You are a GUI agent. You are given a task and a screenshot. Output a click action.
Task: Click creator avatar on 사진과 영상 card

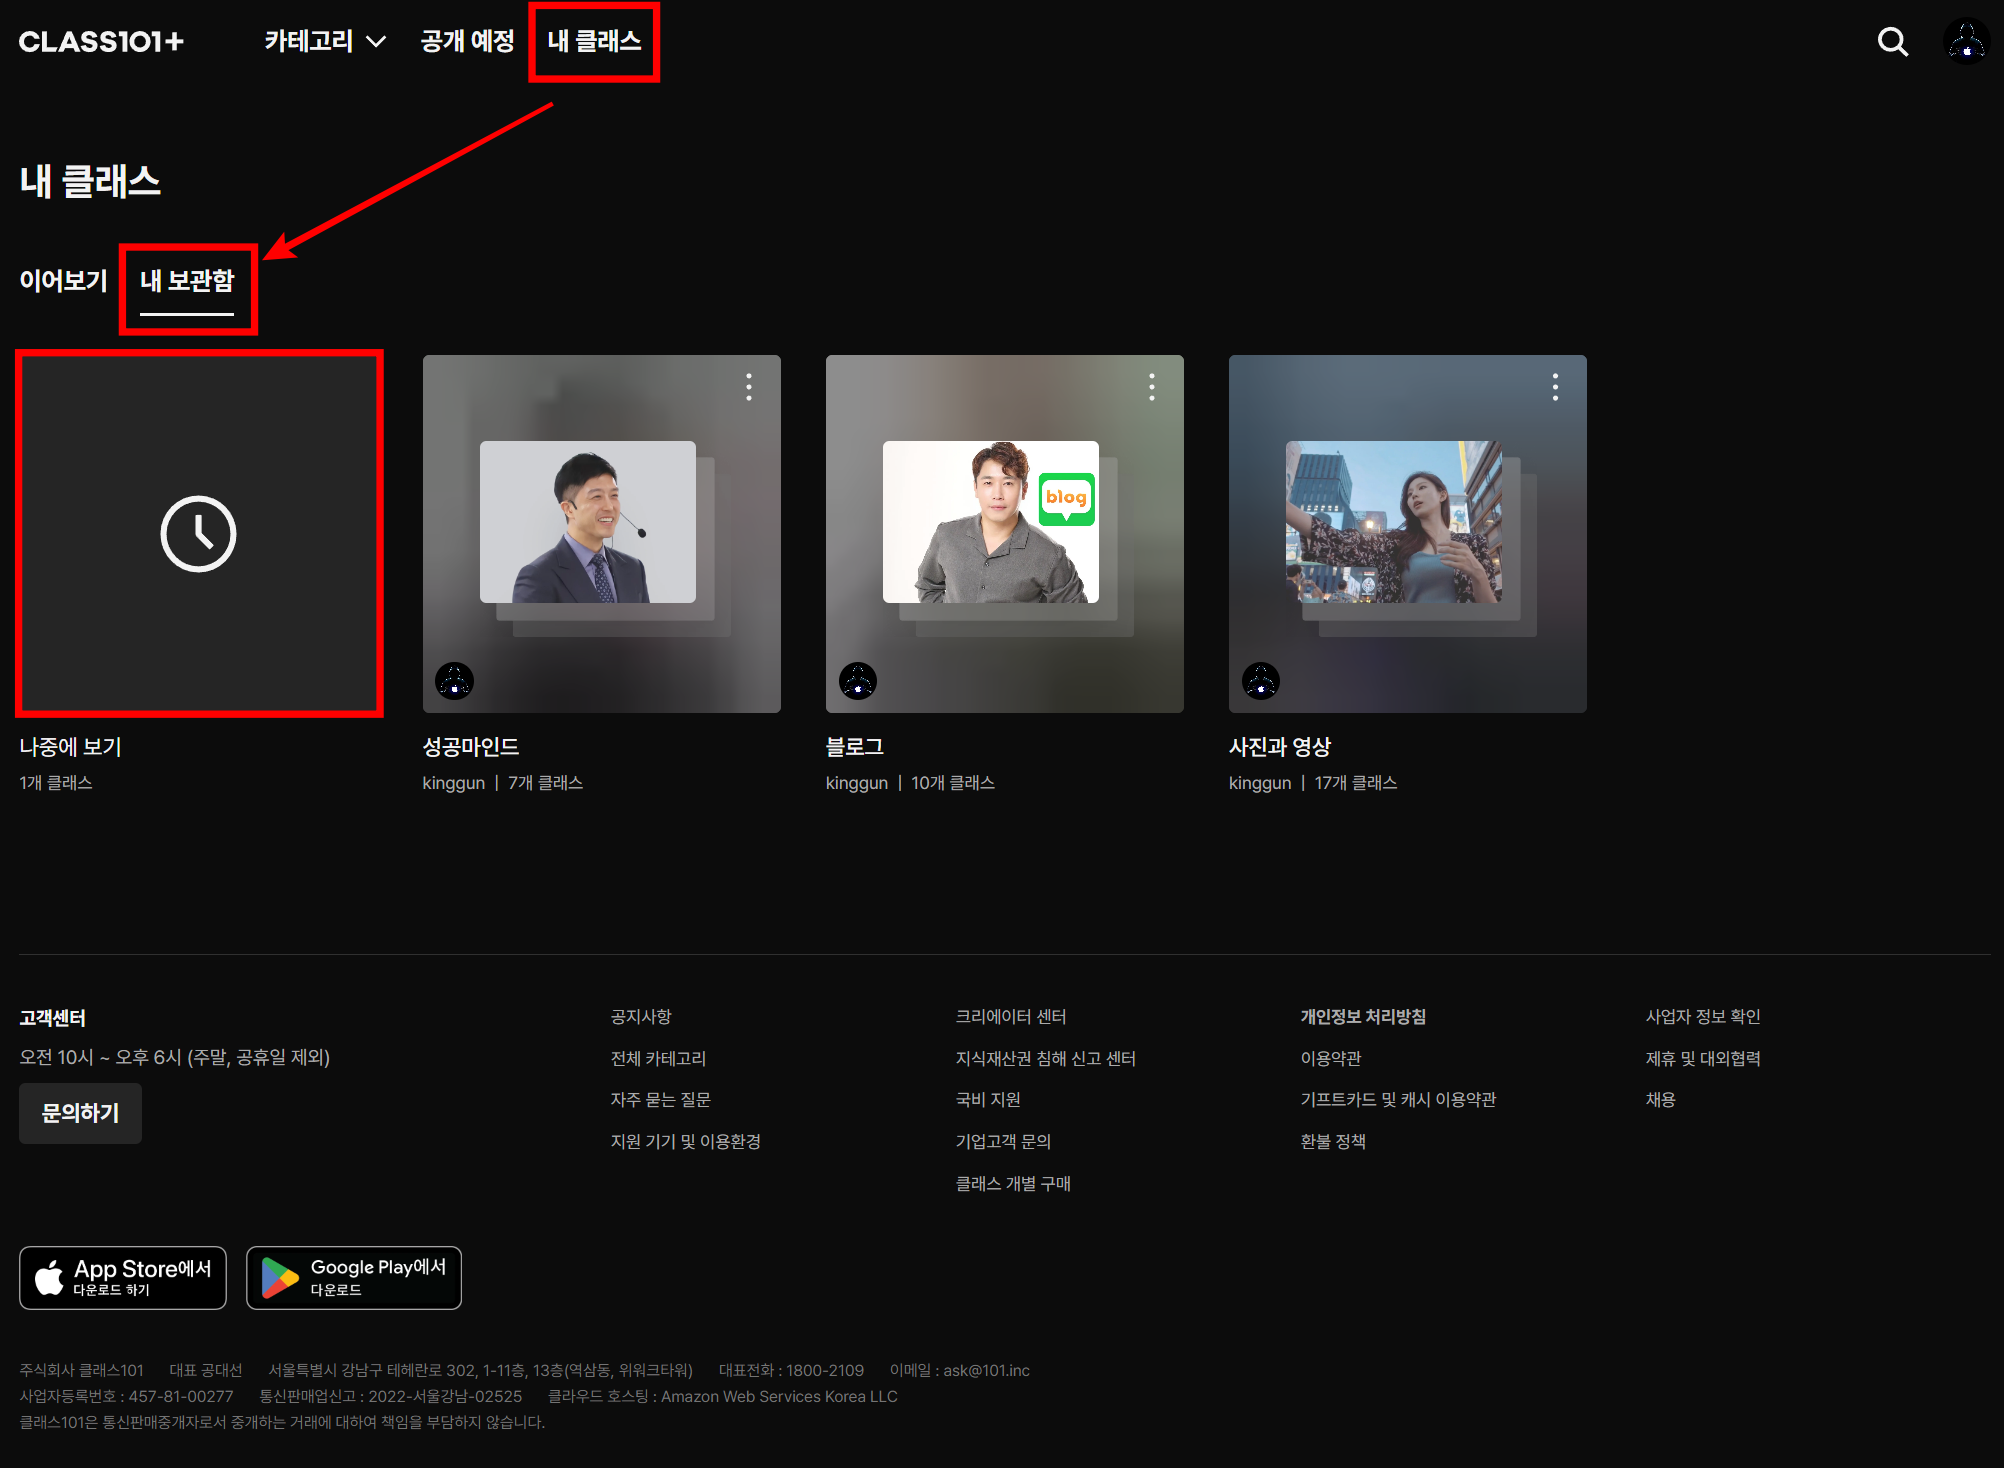[x=1261, y=681]
